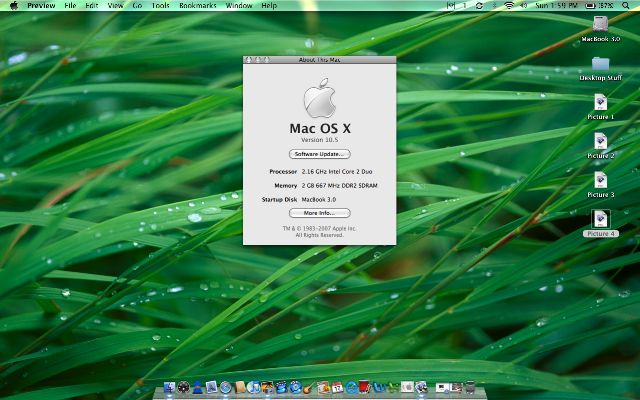
Task: Open the Apple menu
Action: 13,6
